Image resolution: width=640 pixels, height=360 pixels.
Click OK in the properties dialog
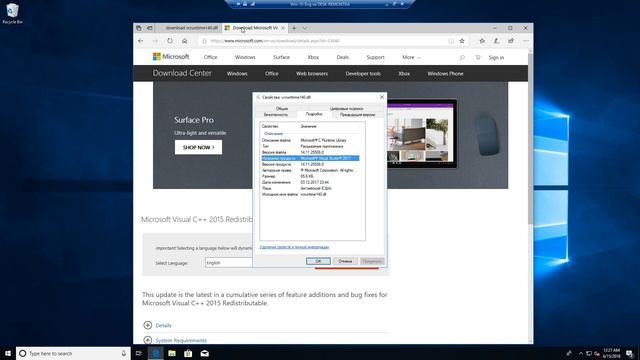pyautogui.click(x=318, y=261)
